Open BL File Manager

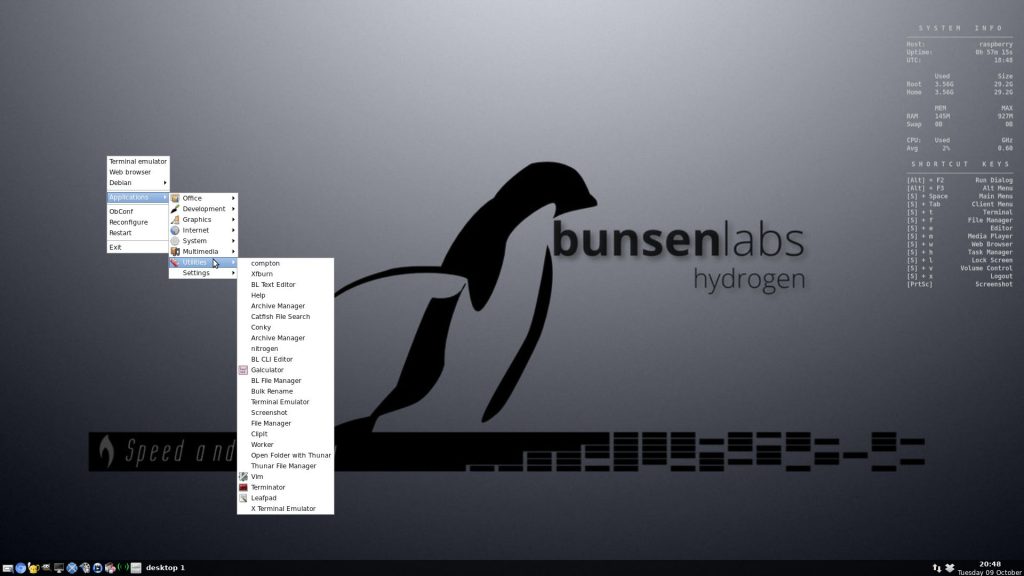(x=285, y=381)
